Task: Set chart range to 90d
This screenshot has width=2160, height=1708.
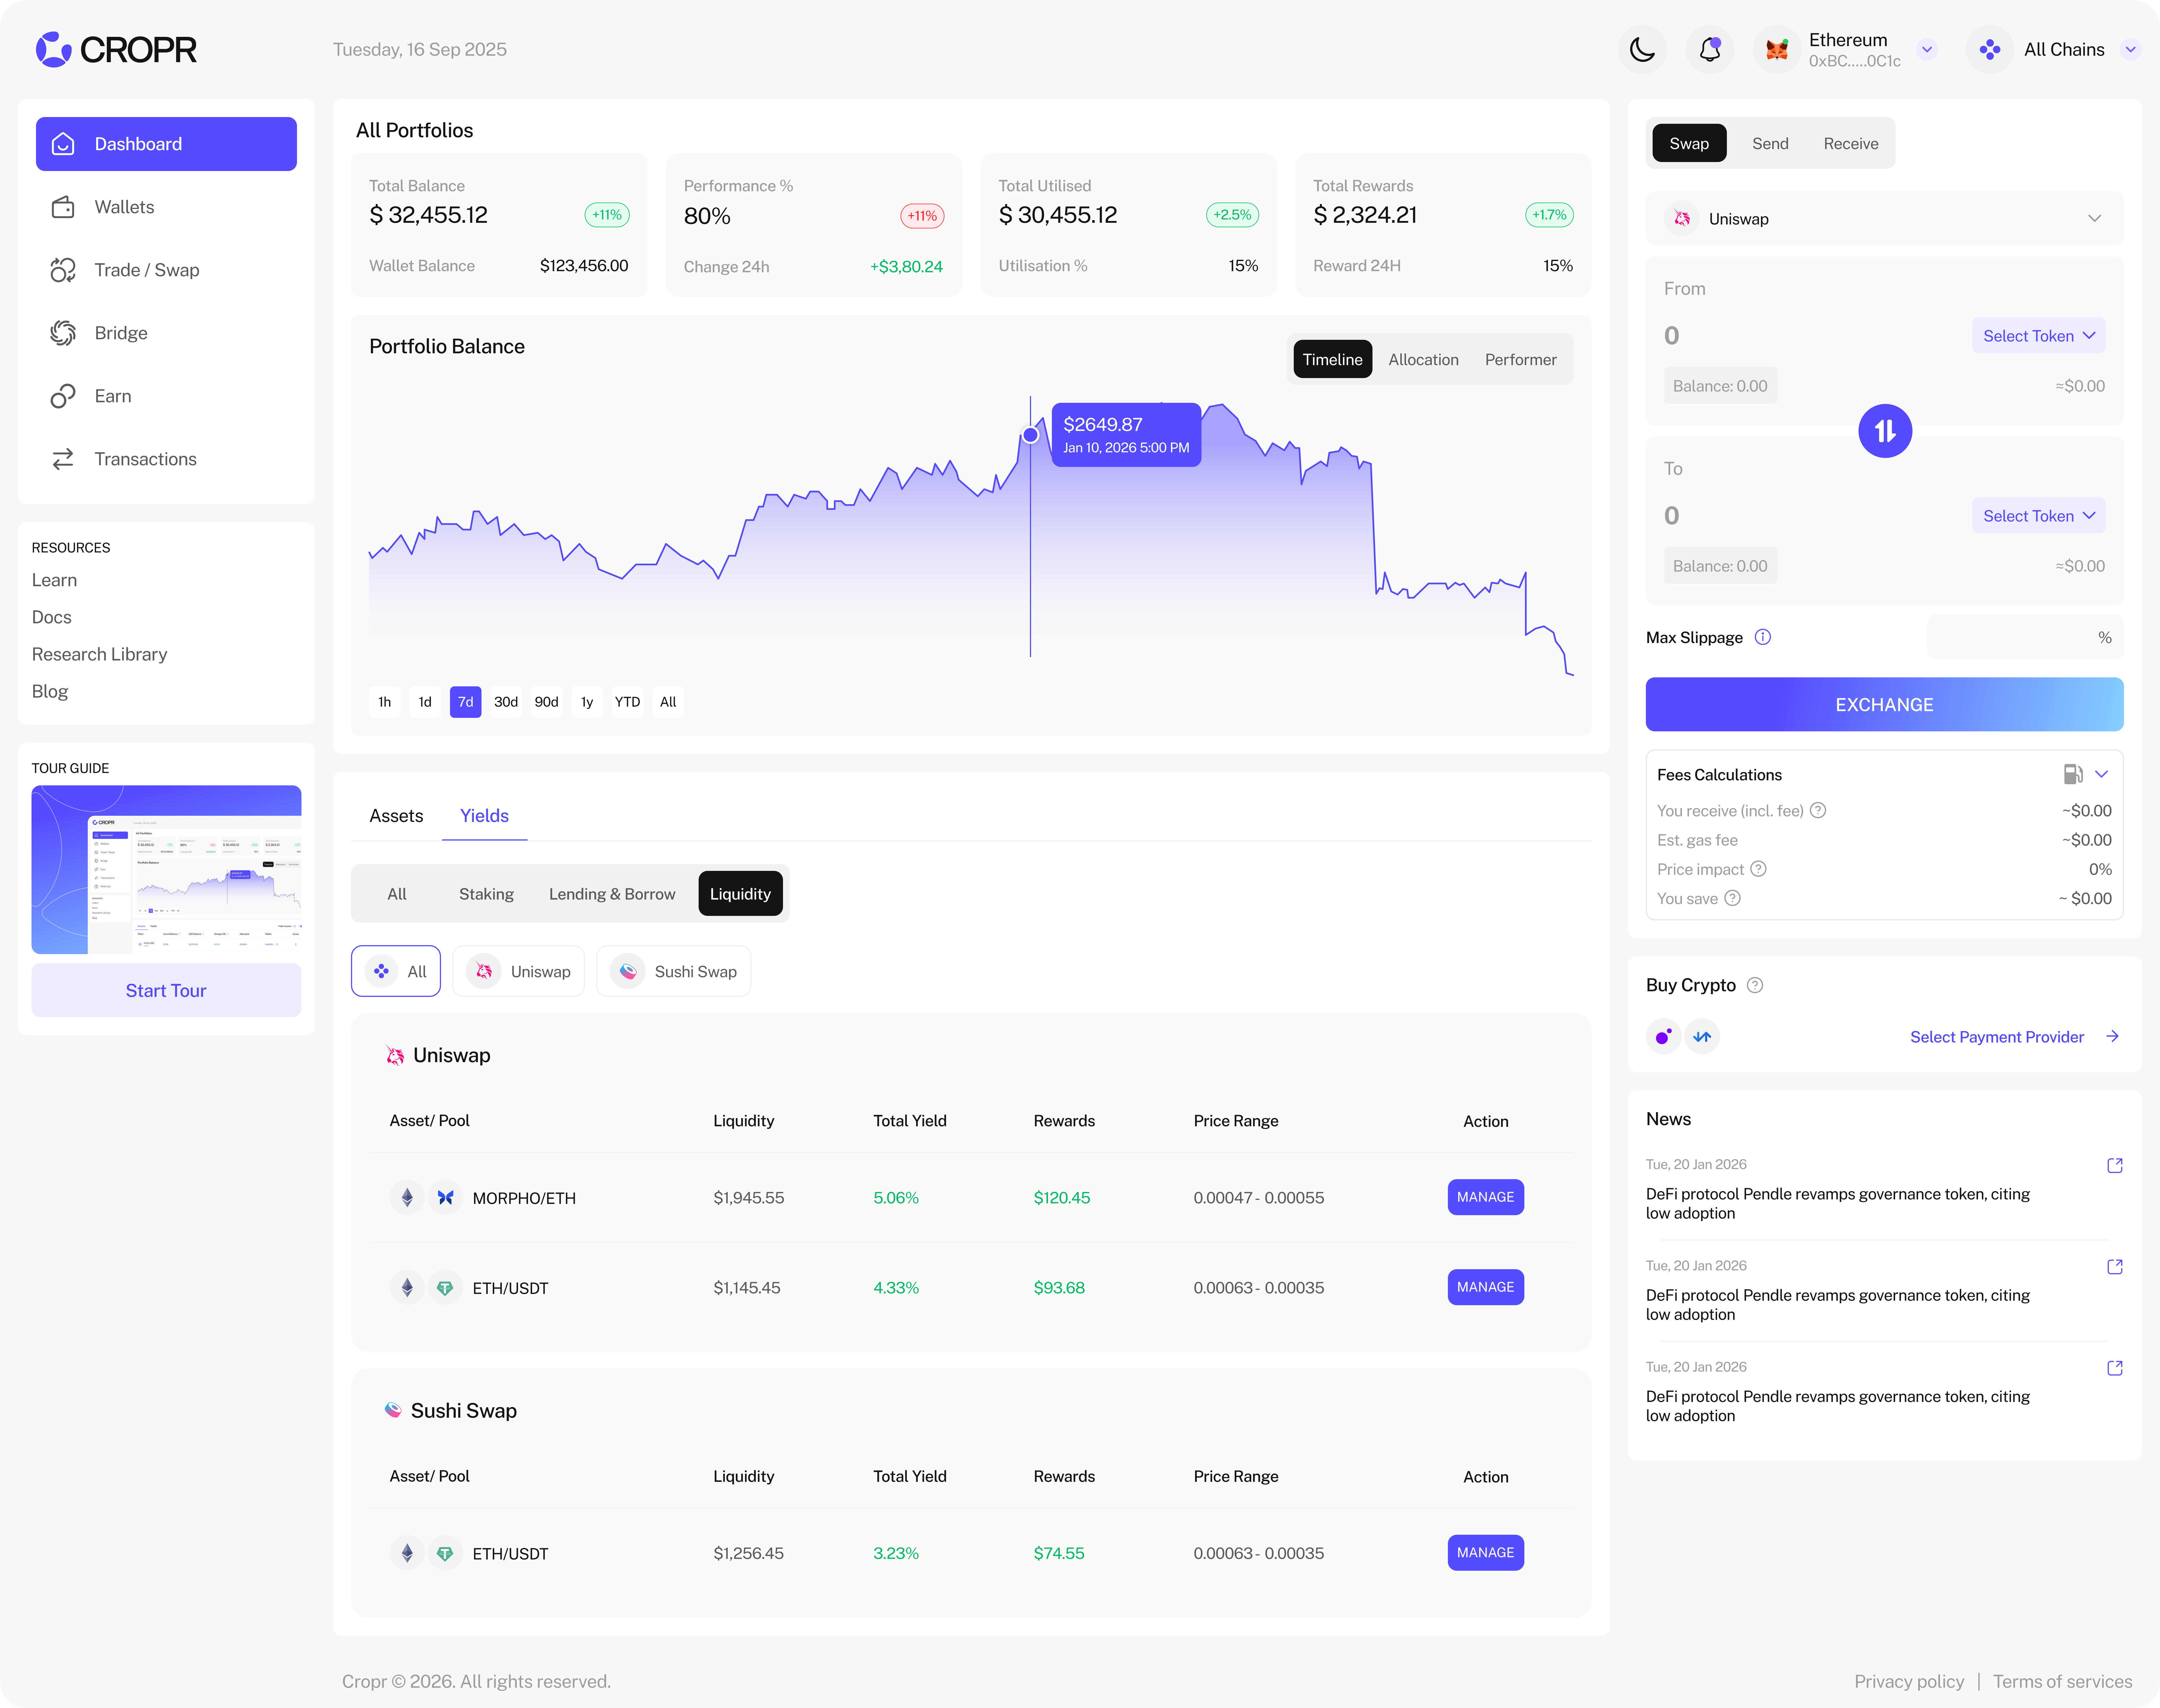Action: pyautogui.click(x=547, y=702)
